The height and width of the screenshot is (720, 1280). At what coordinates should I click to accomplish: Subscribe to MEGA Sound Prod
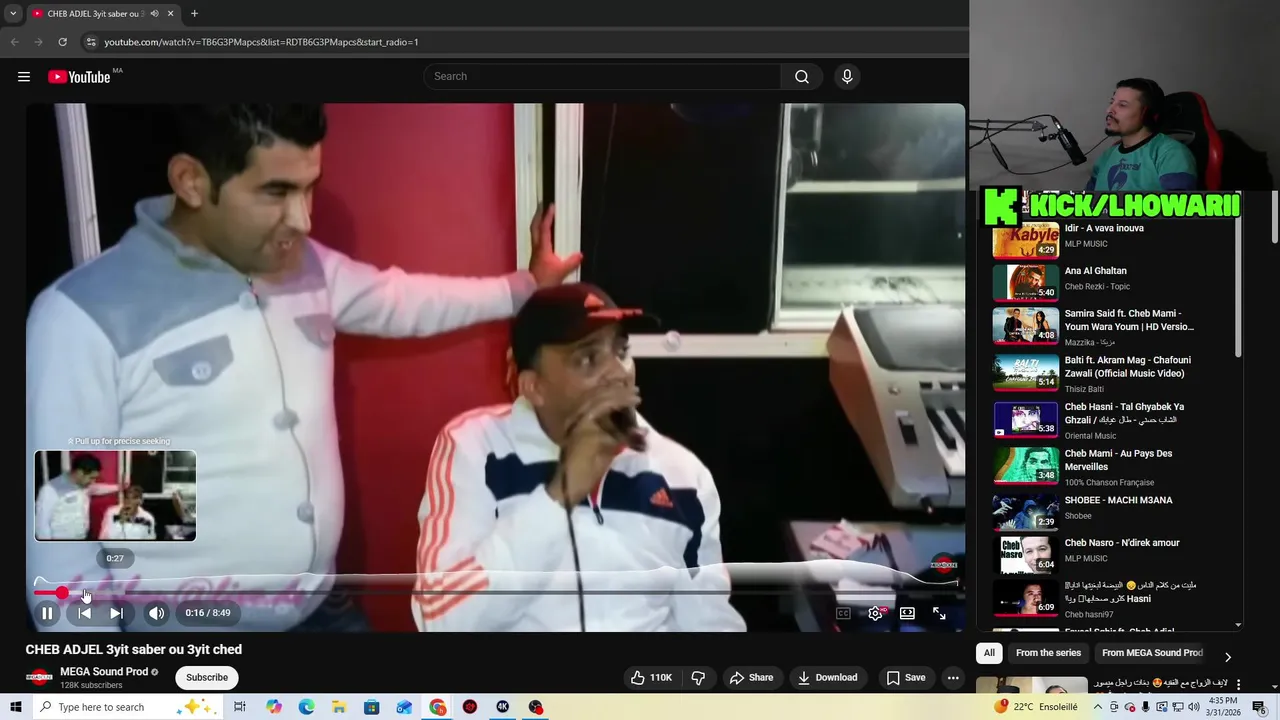(207, 677)
